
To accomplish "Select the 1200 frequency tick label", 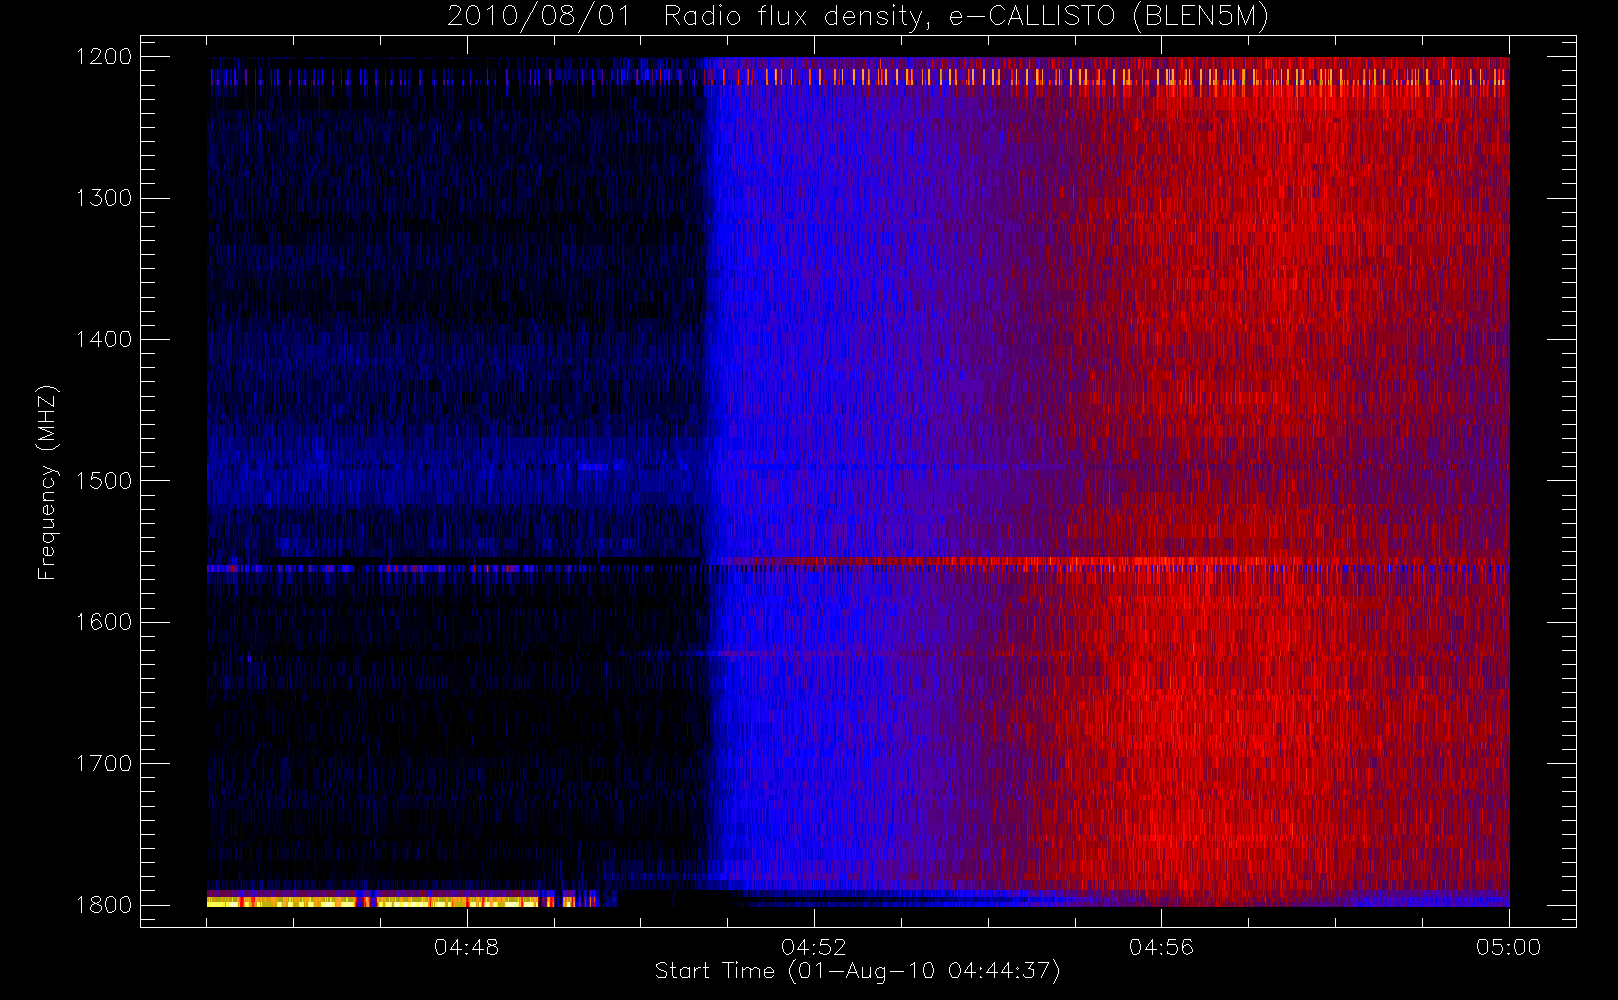I will click(104, 57).
